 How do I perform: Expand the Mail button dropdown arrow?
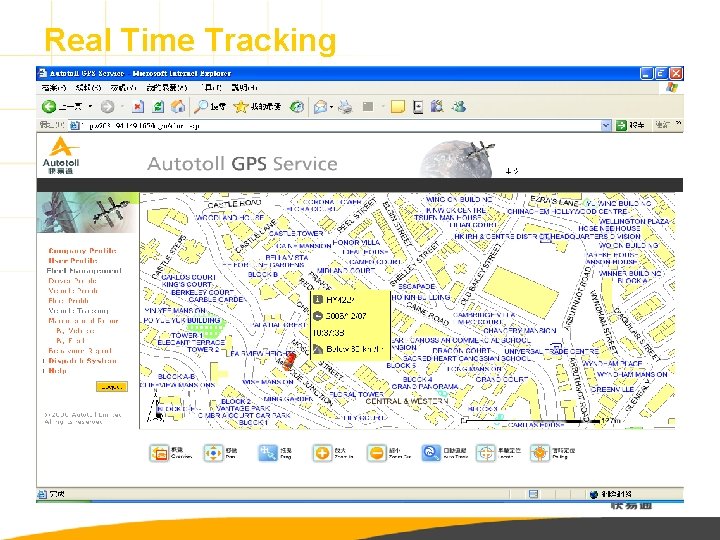coord(331,107)
